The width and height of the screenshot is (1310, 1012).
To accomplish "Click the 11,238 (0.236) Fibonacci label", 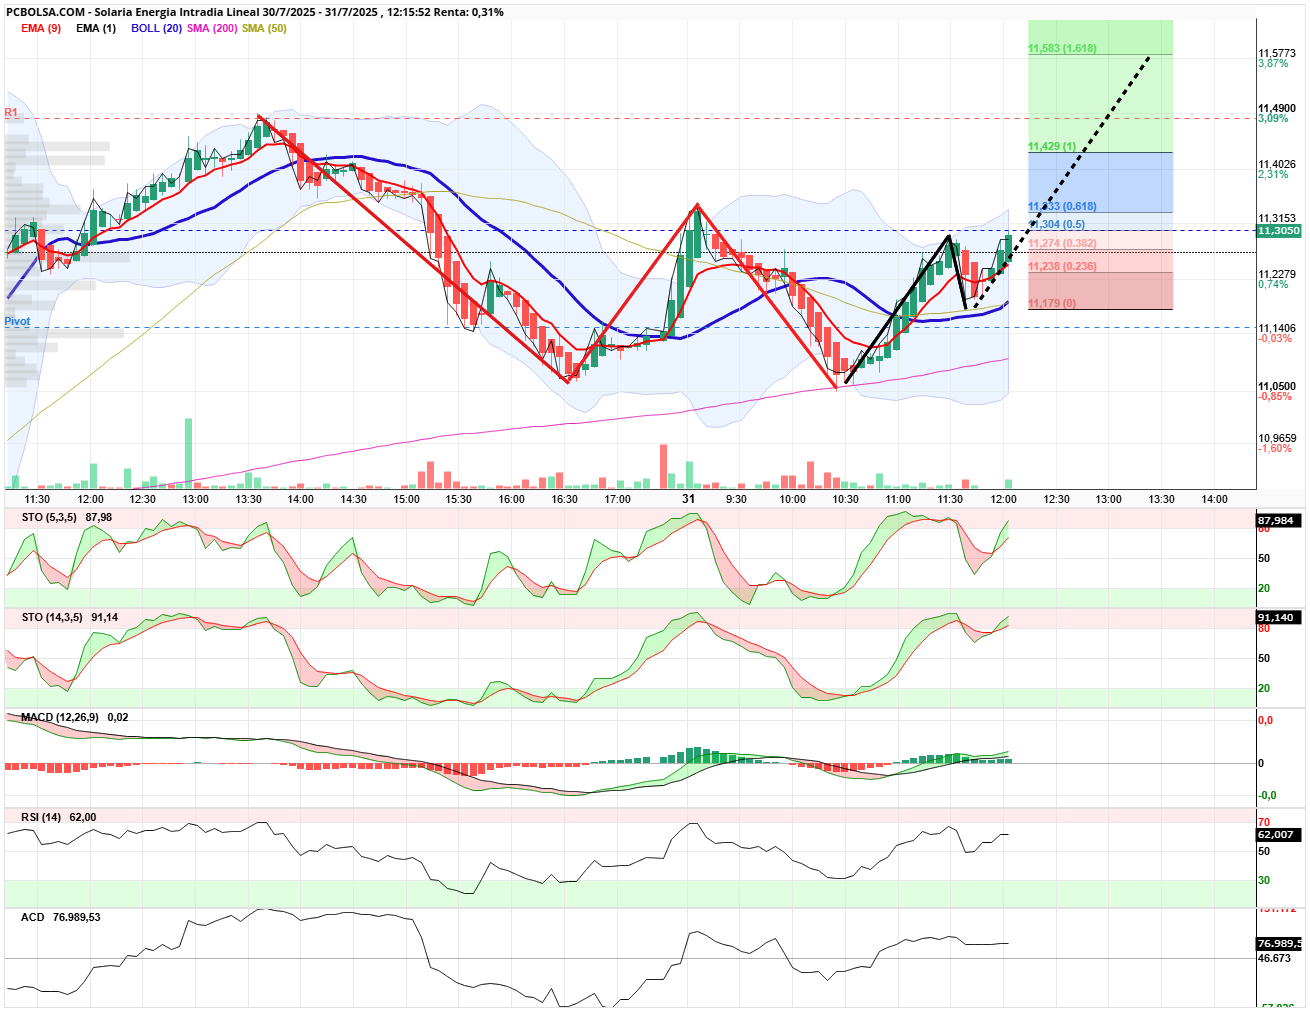I will 1062,266.
